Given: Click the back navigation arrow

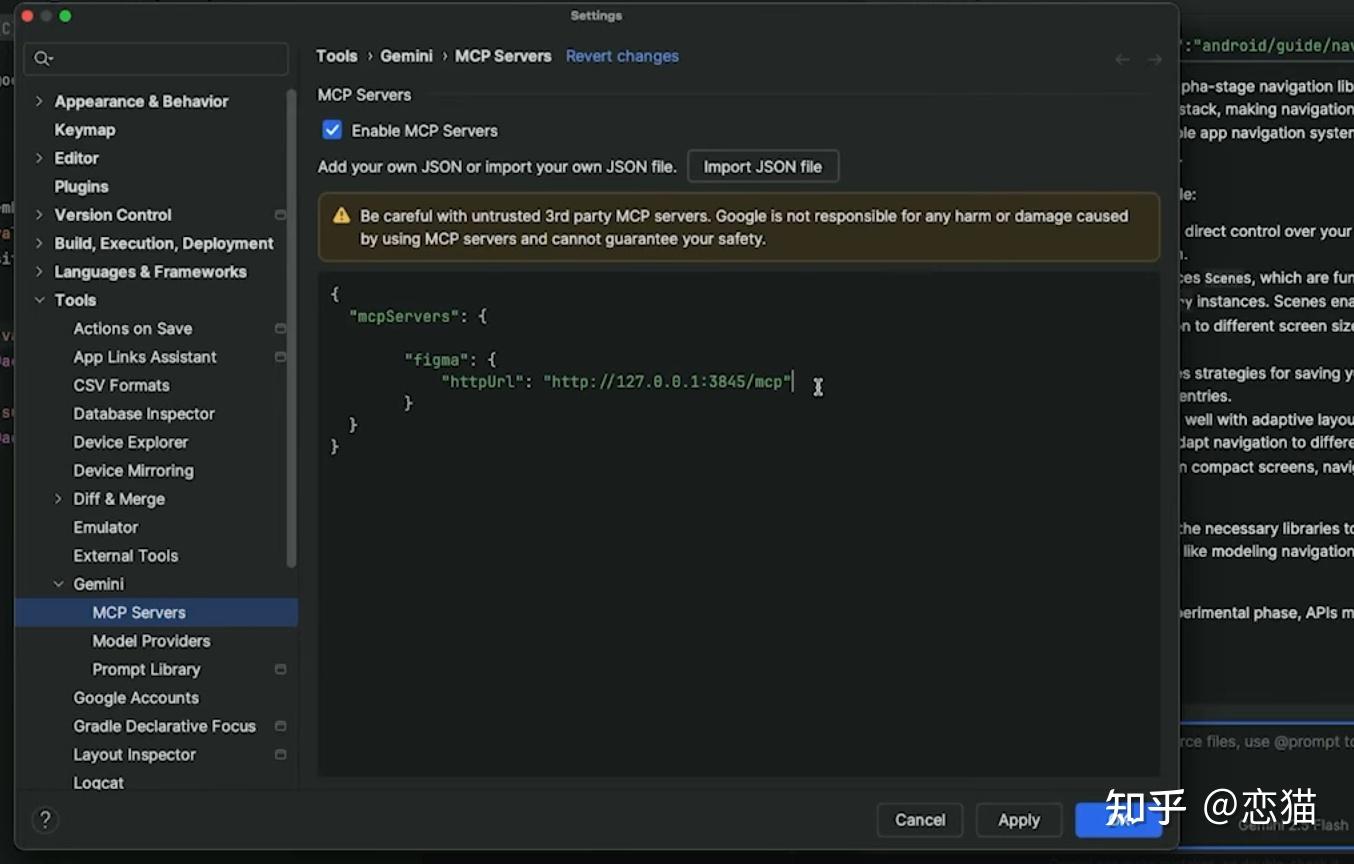Looking at the screenshot, I should (1121, 58).
